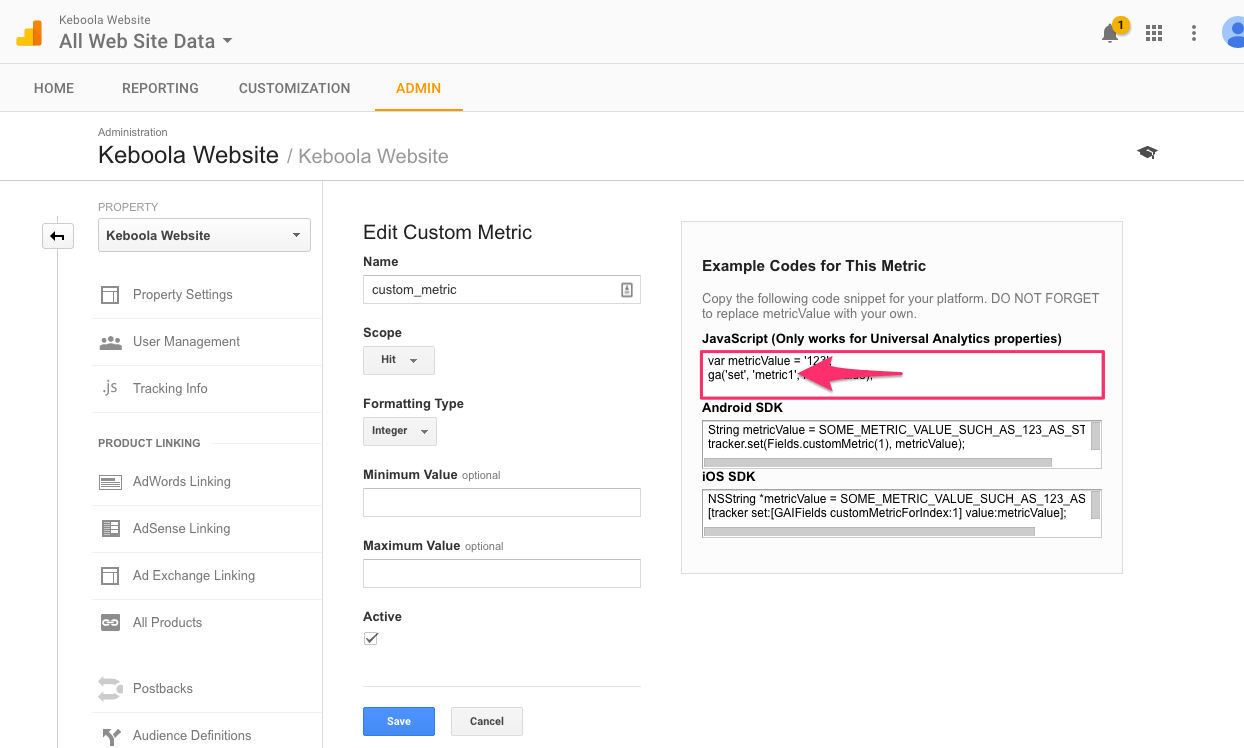
Task: Open All Products
Action: coord(167,623)
